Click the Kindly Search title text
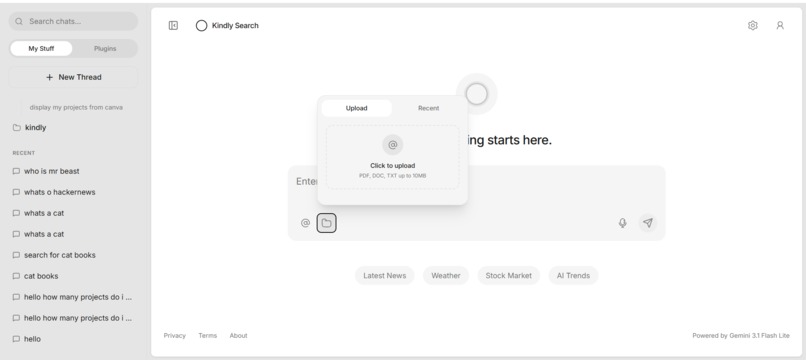Viewport: 806px width, 360px height. 235,25
